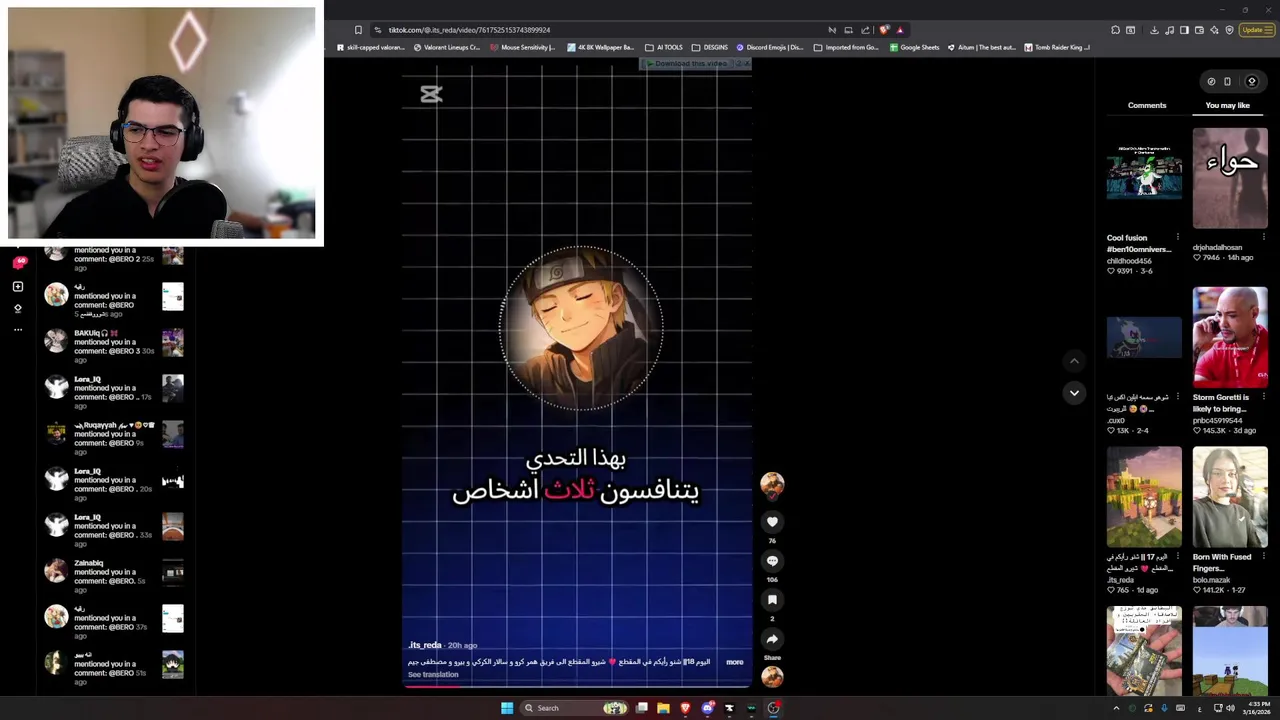The height and width of the screenshot is (720, 1280).
Task: Click the See translation link
Action: [433, 675]
